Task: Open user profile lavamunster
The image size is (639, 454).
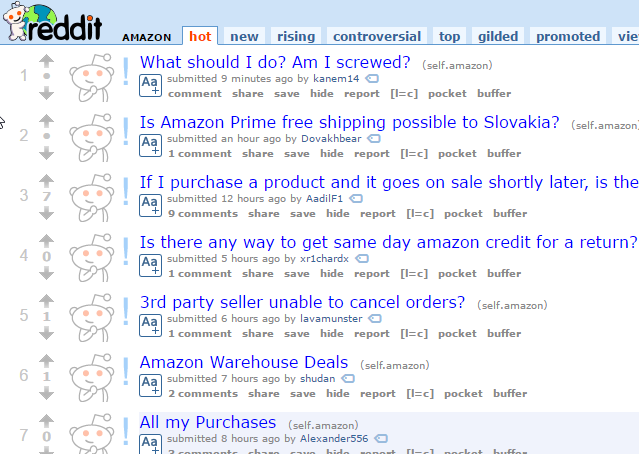Action: 331,319
